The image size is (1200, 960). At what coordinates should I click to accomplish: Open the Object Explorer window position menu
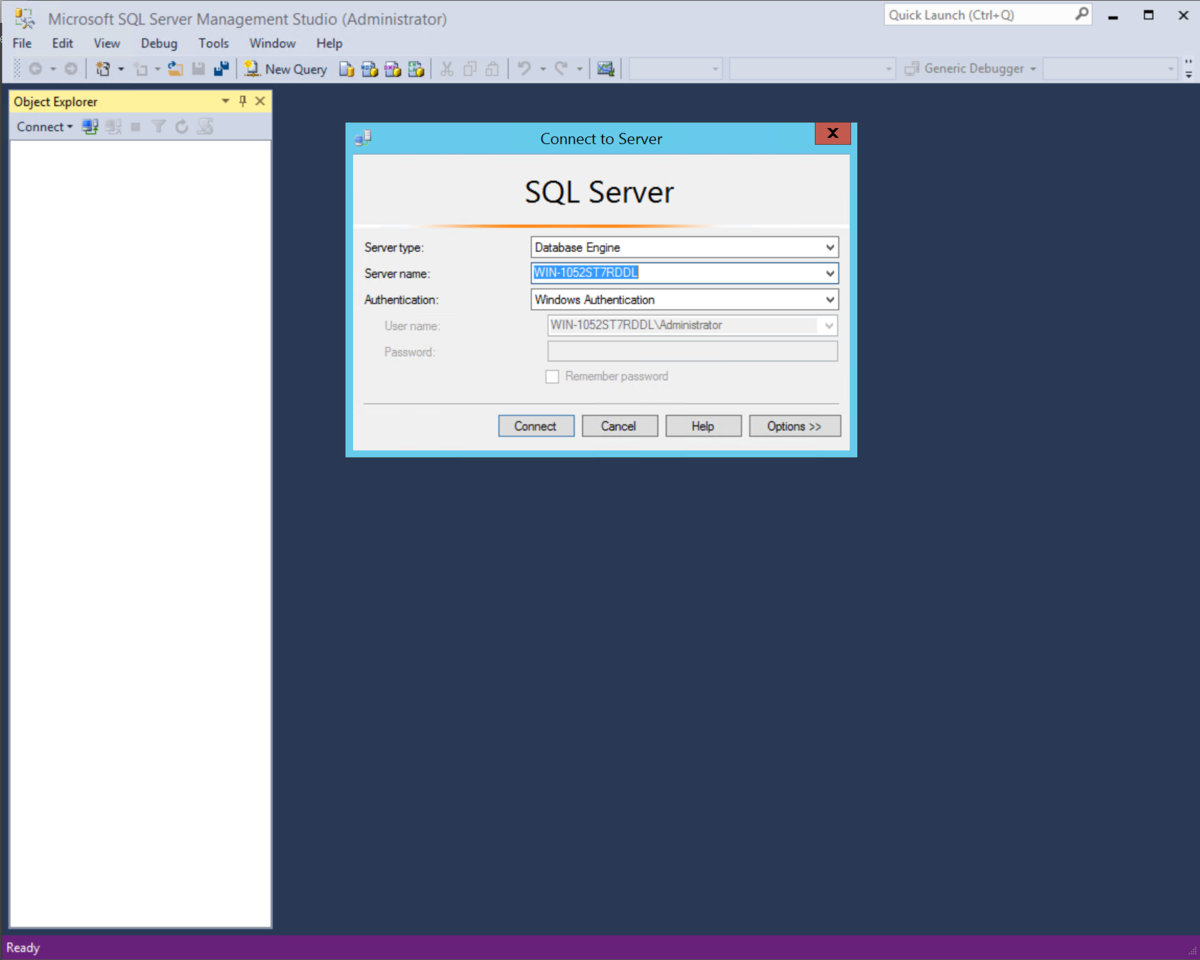225,101
